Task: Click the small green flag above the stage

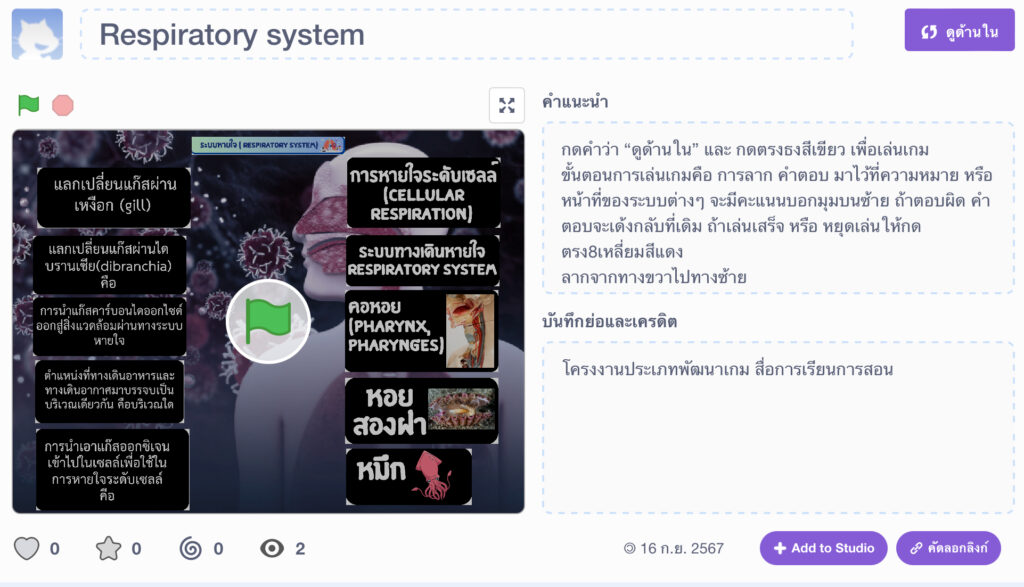Action: point(28,104)
